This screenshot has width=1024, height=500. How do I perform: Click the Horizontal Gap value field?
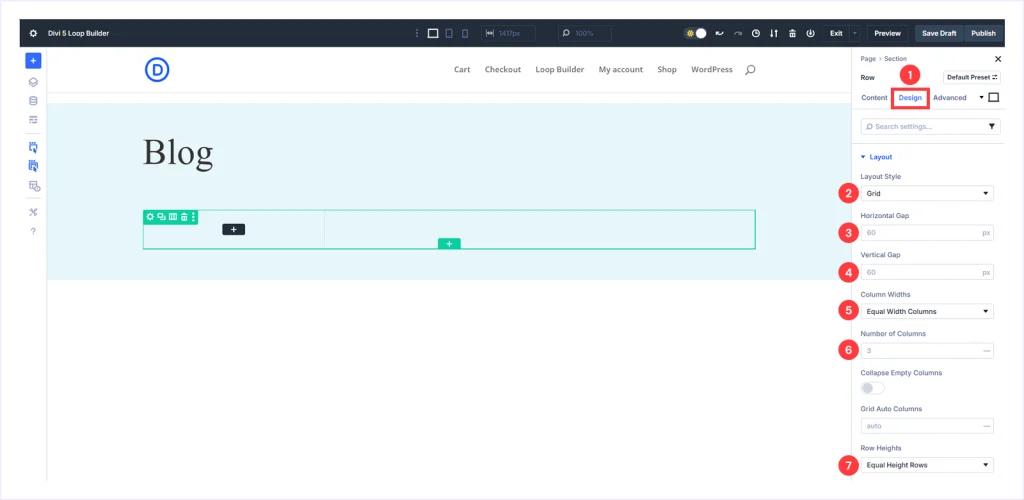point(927,233)
